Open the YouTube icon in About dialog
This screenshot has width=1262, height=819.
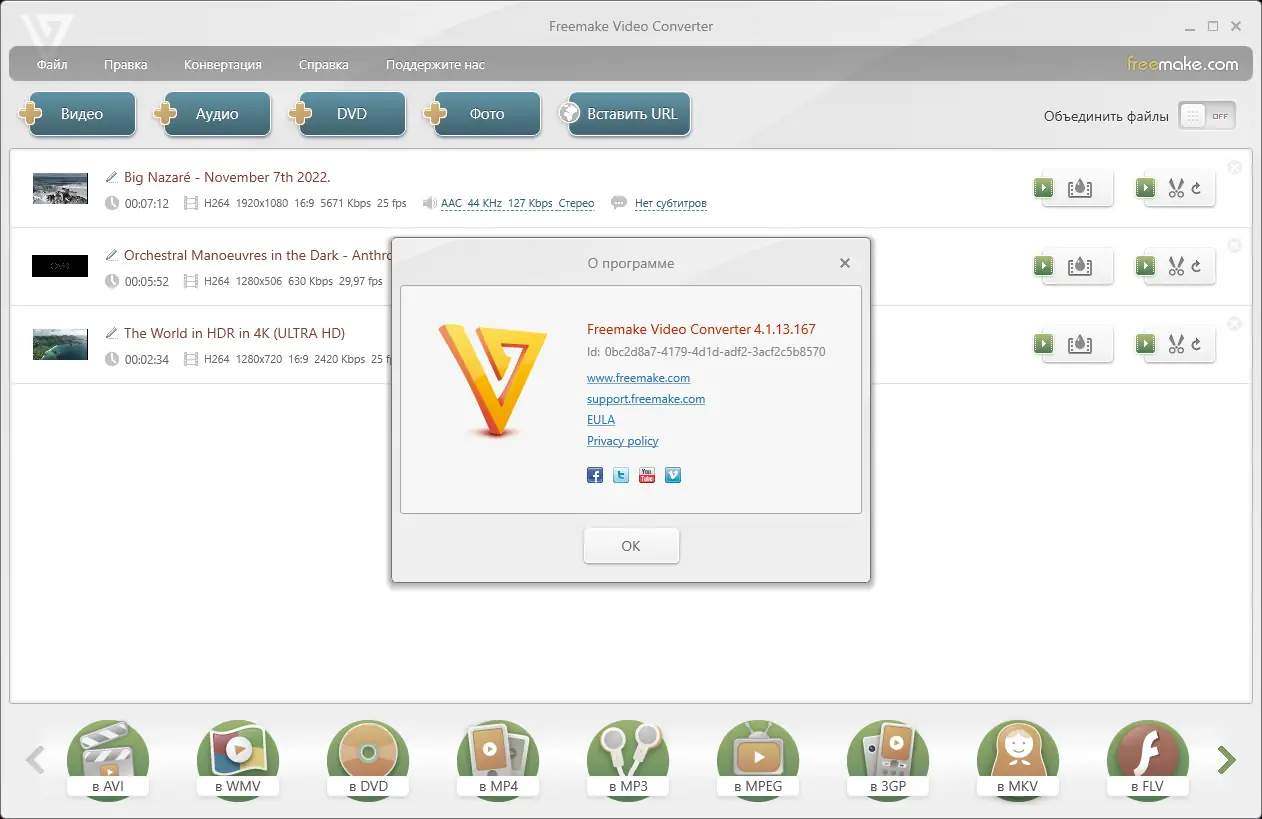pos(647,475)
